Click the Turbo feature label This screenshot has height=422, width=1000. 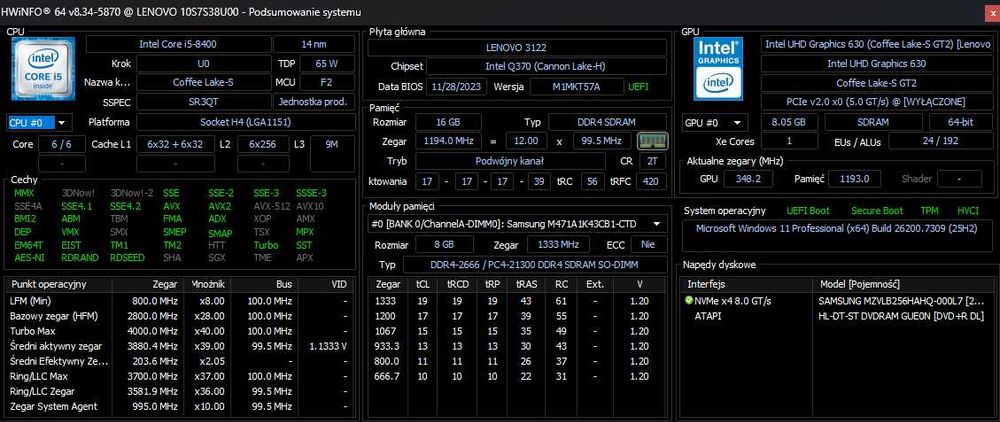pyautogui.click(x=266, y=245)
